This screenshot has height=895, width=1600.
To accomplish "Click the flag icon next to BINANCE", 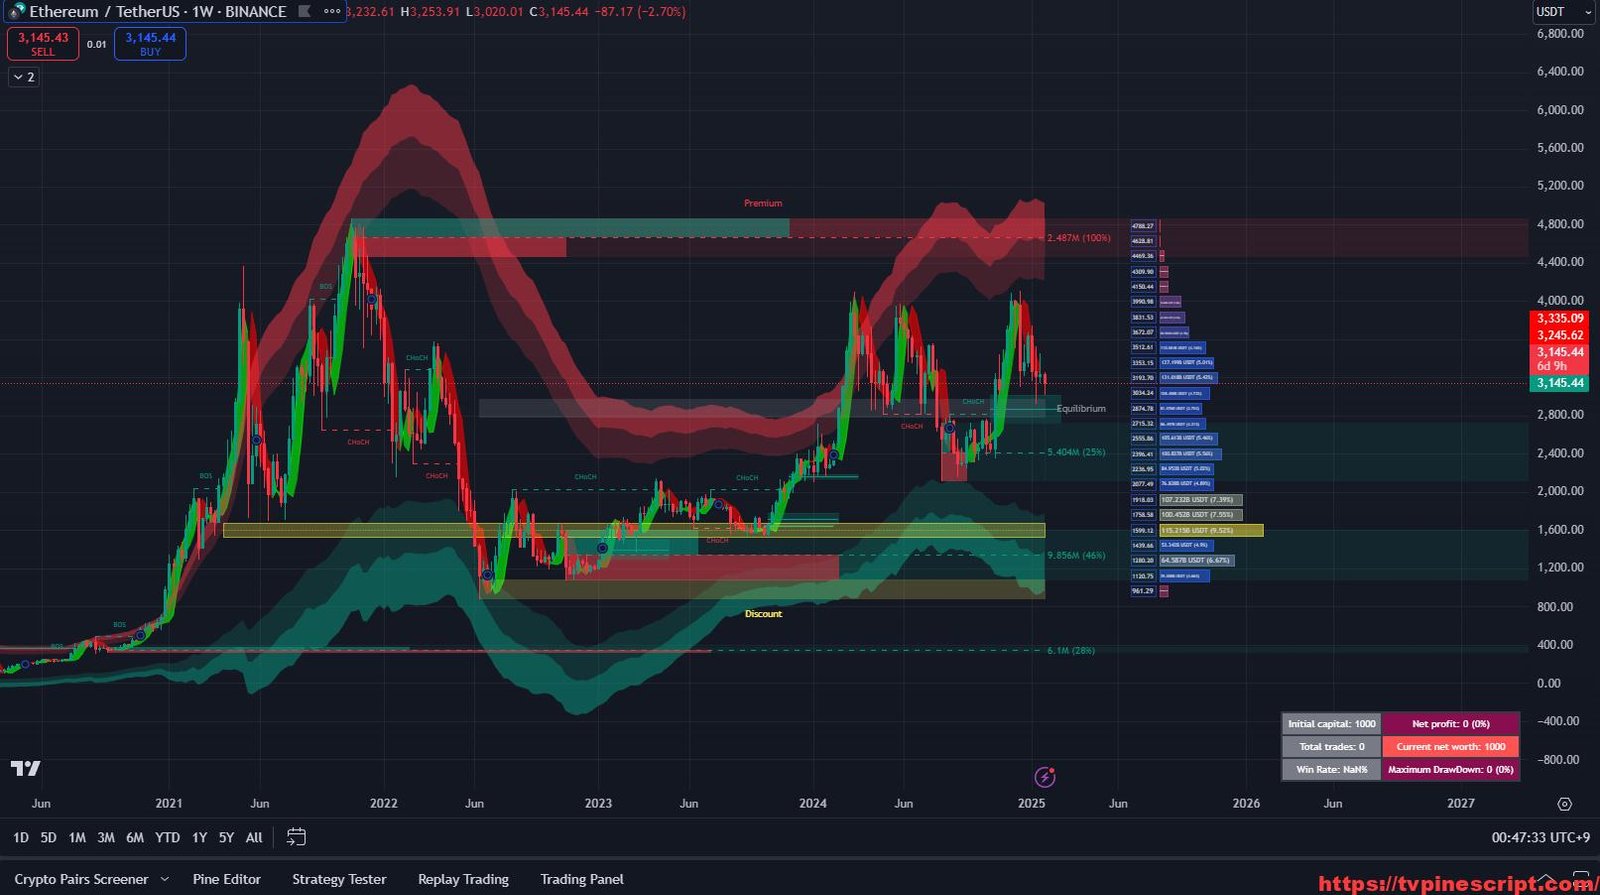I will pos(305,12).
